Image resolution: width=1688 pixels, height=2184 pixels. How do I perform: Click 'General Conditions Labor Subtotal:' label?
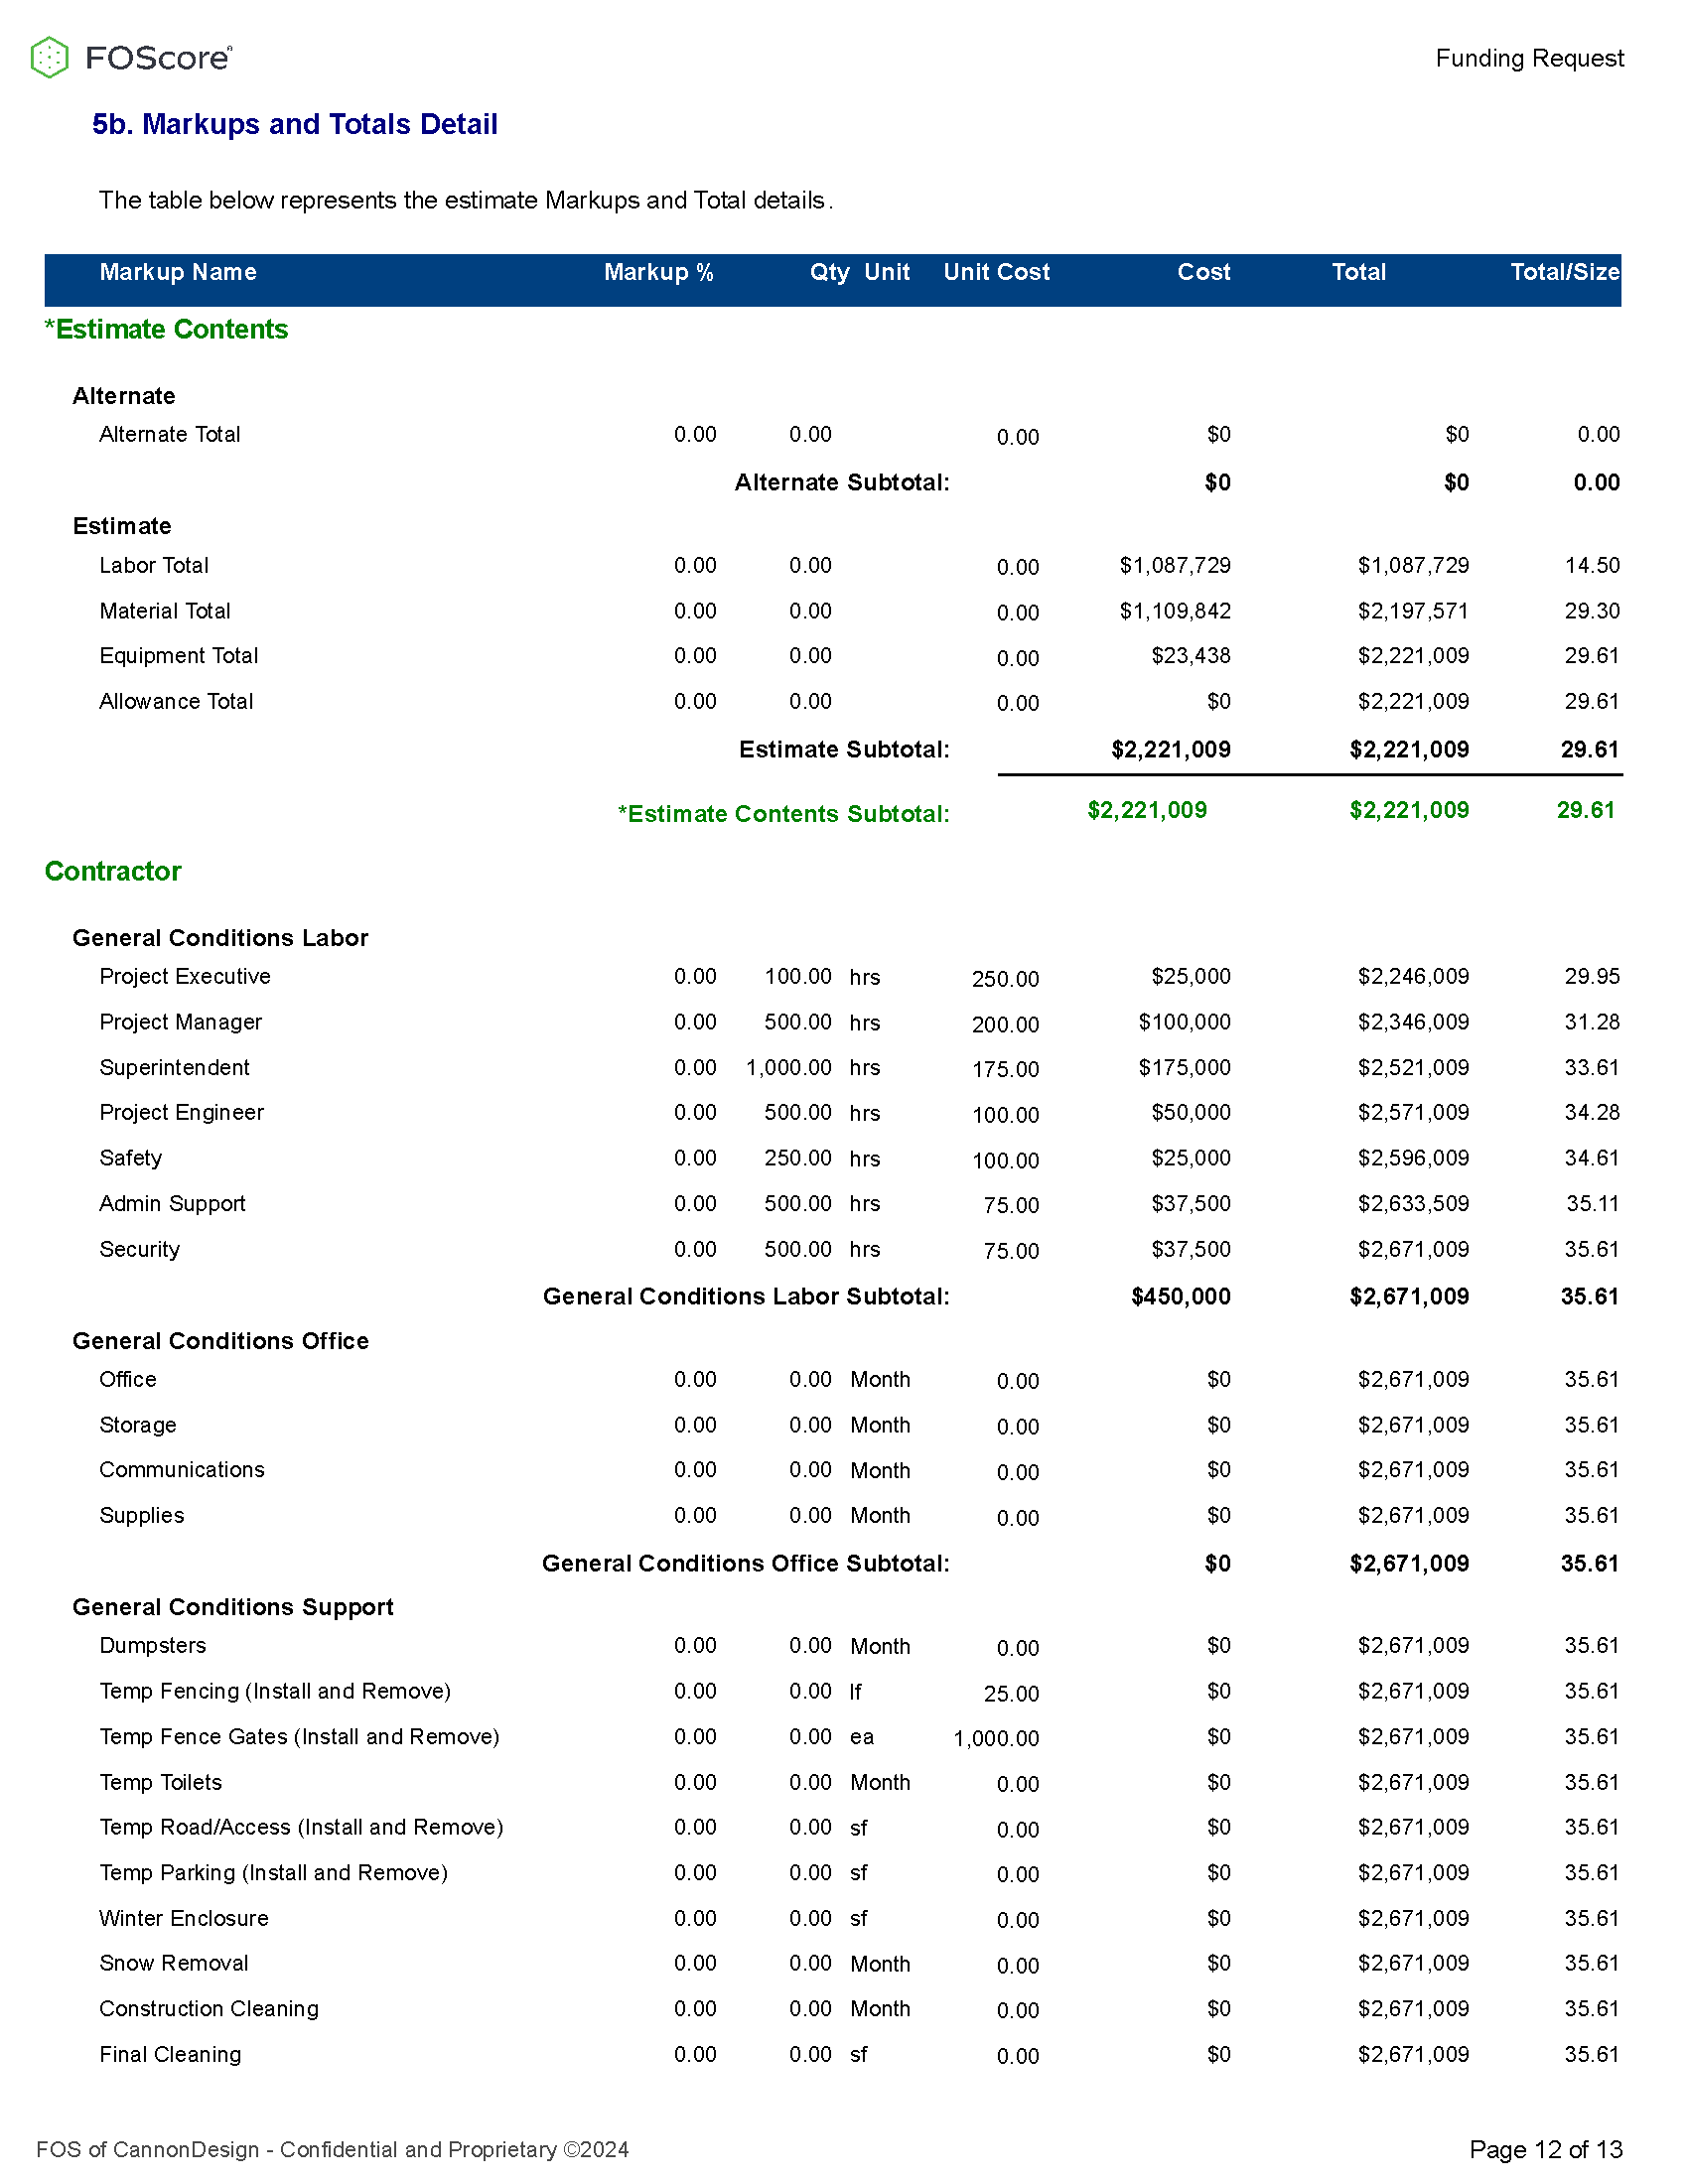746,1296
